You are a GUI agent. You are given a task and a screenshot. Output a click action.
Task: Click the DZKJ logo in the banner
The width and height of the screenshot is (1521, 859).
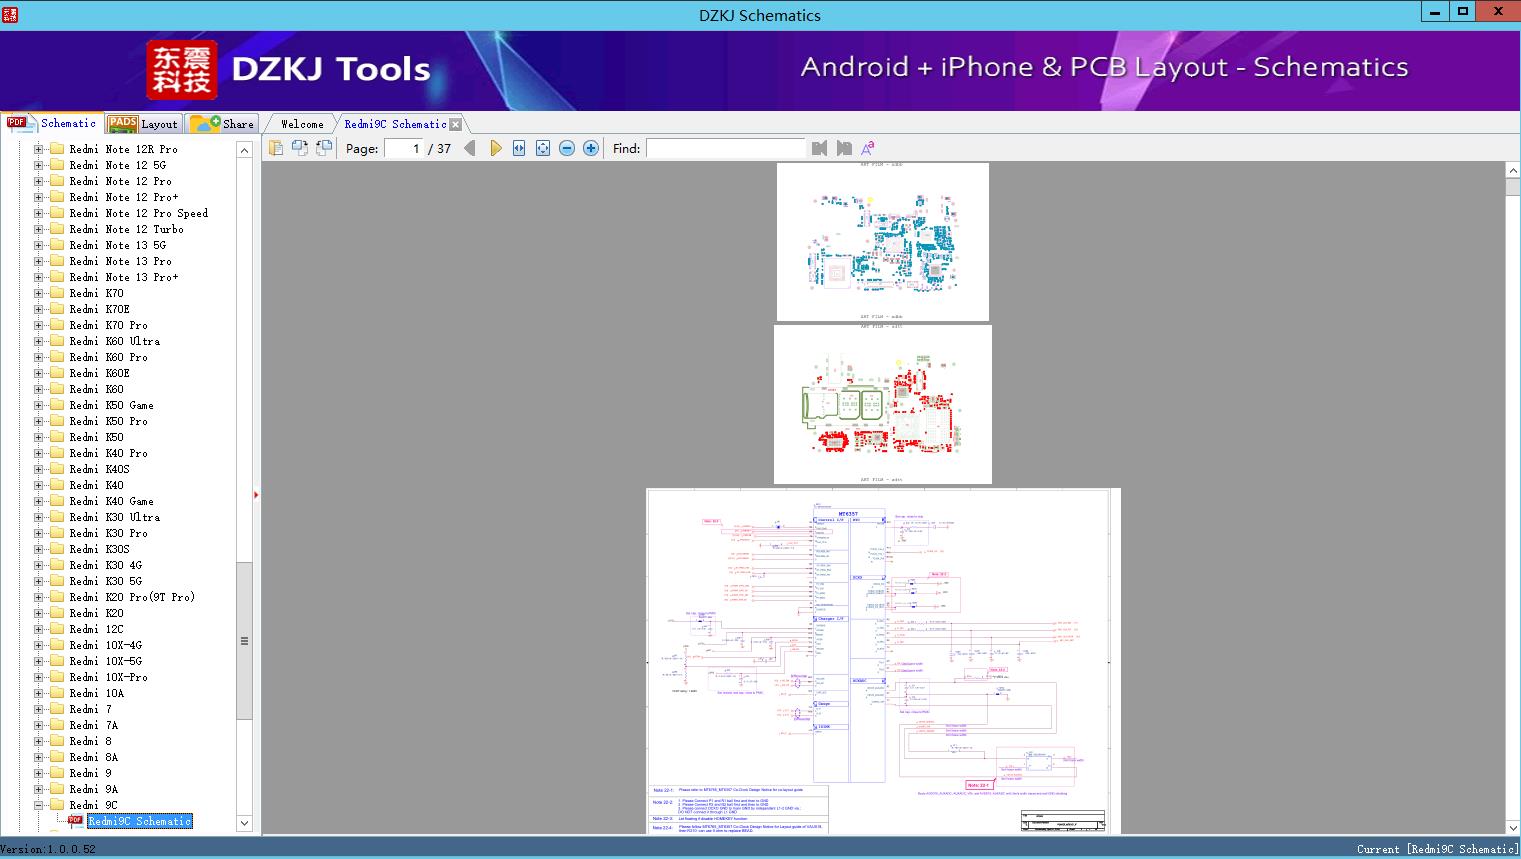tap(181, 70)
